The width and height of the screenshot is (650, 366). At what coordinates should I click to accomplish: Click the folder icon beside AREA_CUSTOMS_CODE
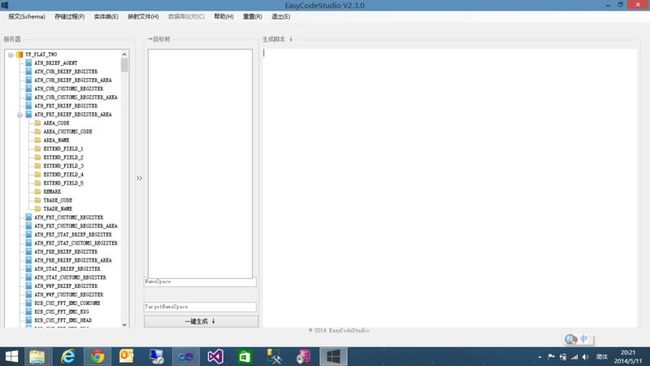tap(37, 131)
